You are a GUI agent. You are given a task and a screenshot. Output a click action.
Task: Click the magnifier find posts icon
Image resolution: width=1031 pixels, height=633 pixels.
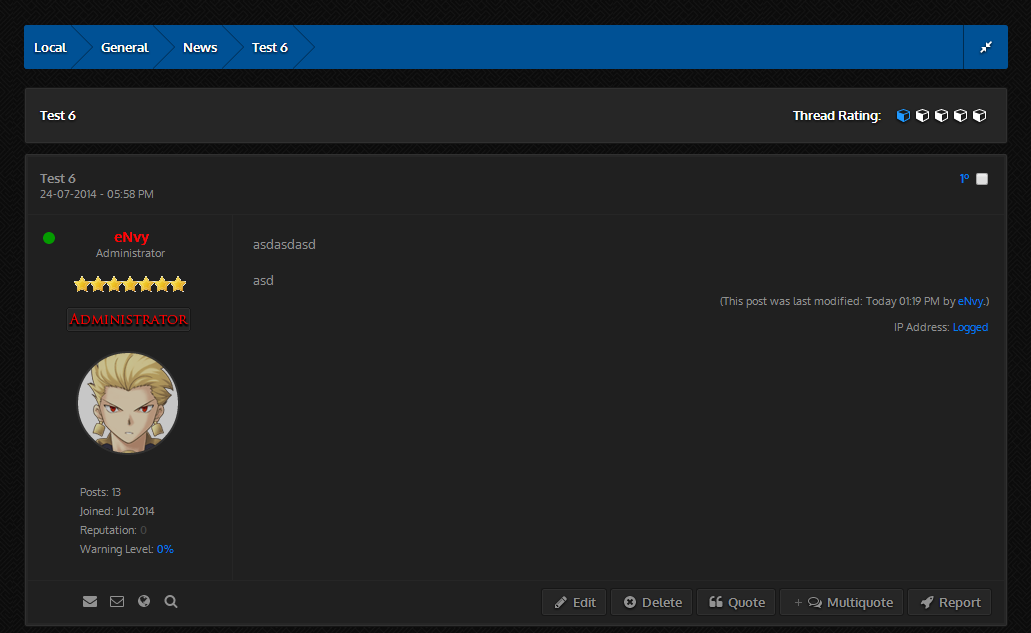[171, 602]
